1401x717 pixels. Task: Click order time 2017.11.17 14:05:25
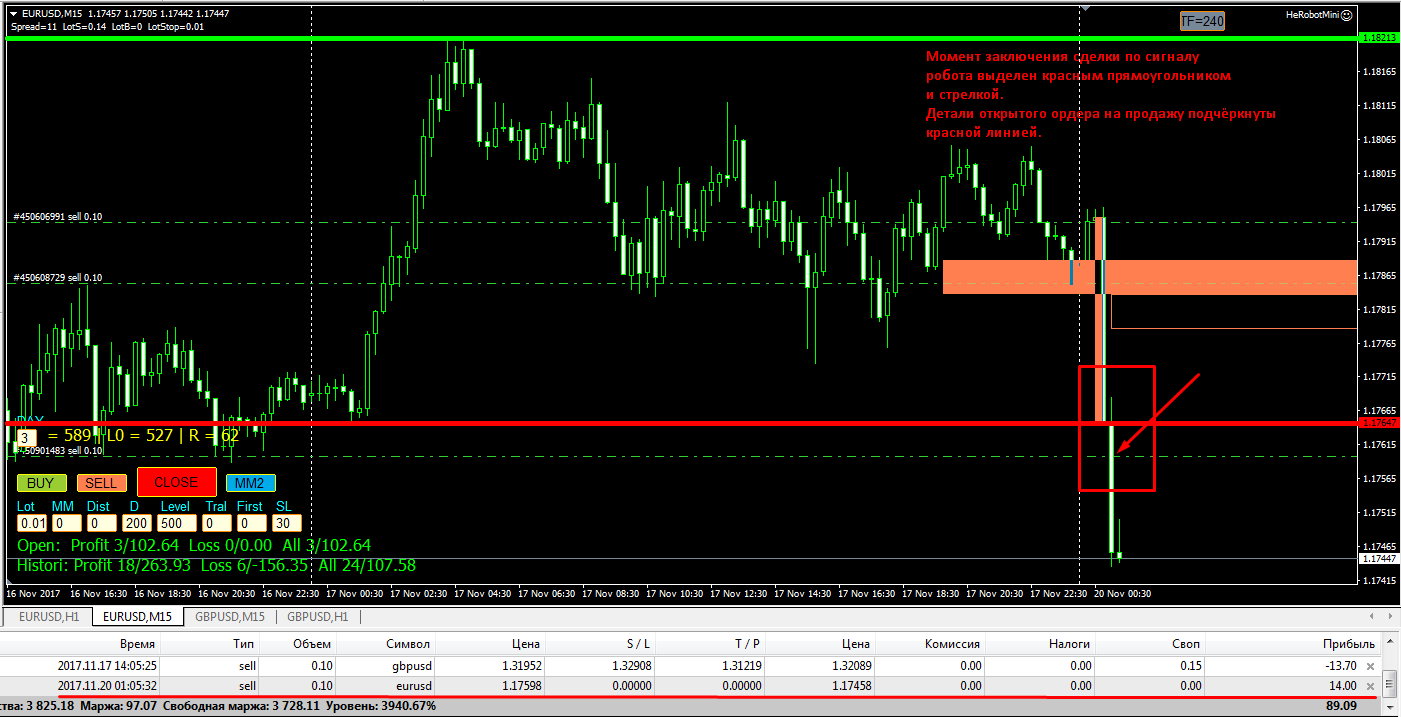point(106,666)
